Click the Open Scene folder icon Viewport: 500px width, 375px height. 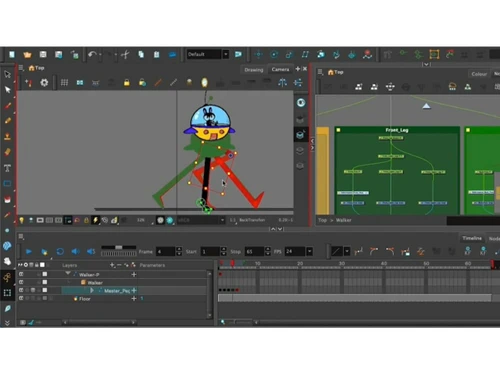pyautogui.click(x=27, y=55)
